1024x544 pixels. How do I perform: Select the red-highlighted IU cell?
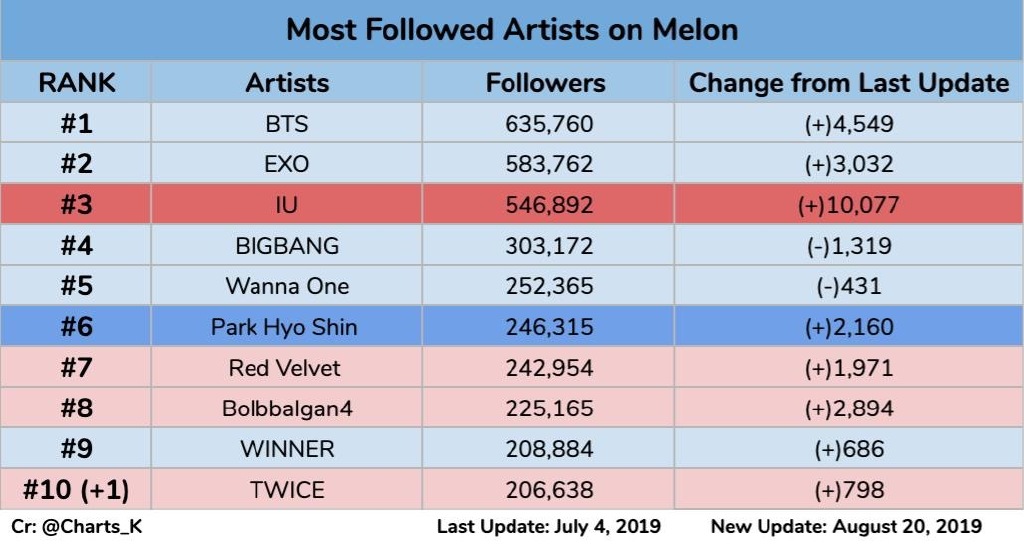(x=287, y=204)
